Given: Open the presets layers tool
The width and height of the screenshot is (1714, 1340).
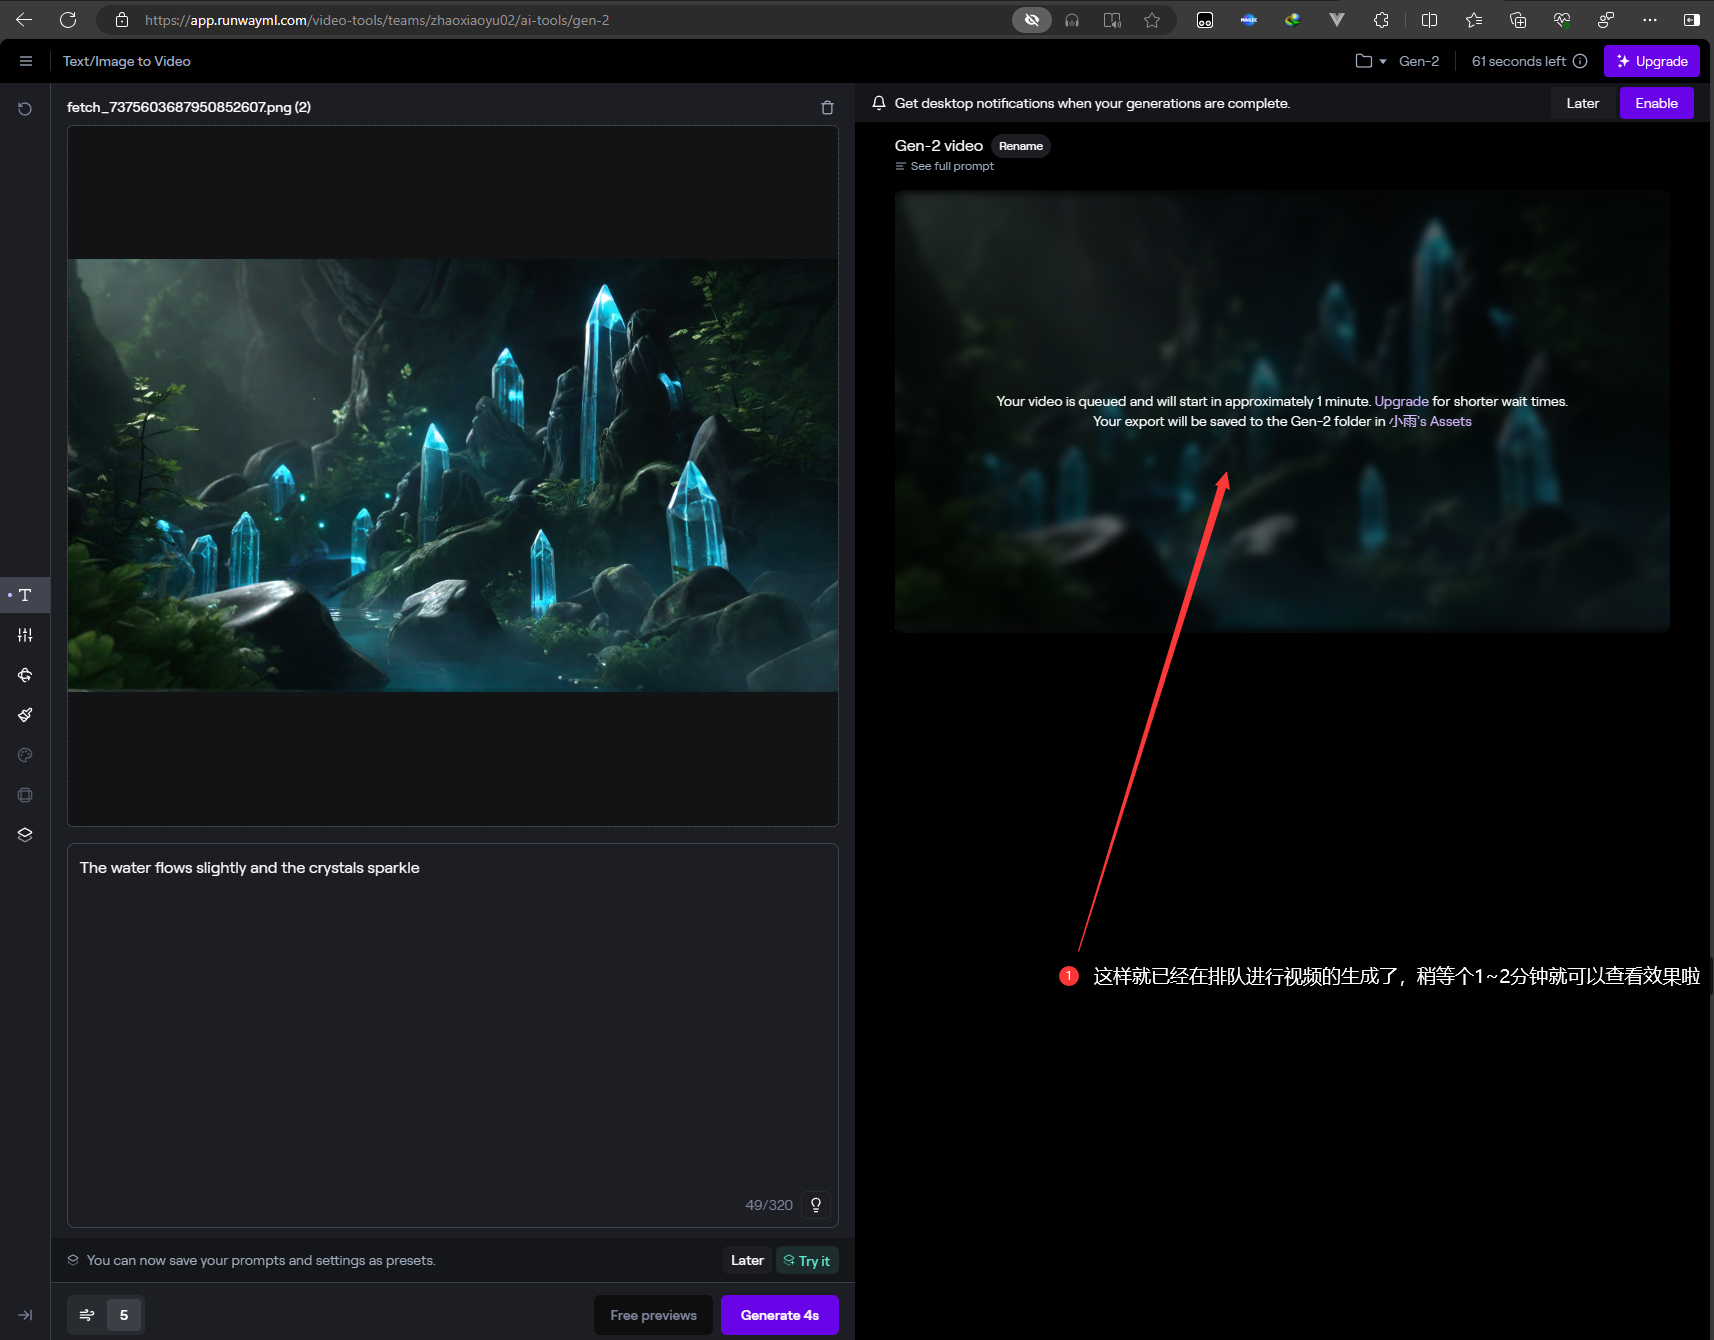Looking at the screenshot, I should coord(25,835).
